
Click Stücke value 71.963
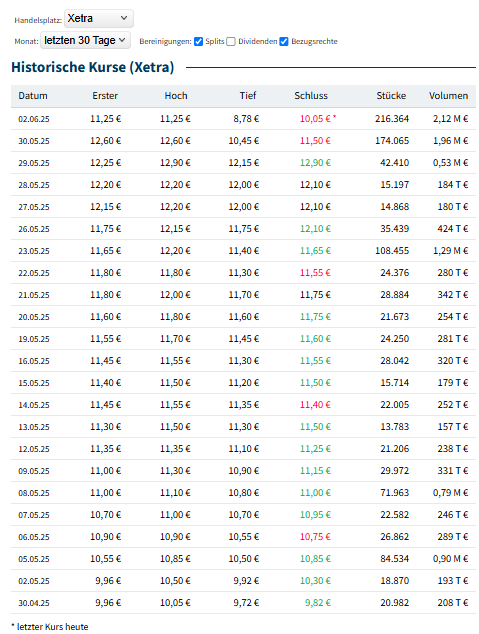pos(395,493)
